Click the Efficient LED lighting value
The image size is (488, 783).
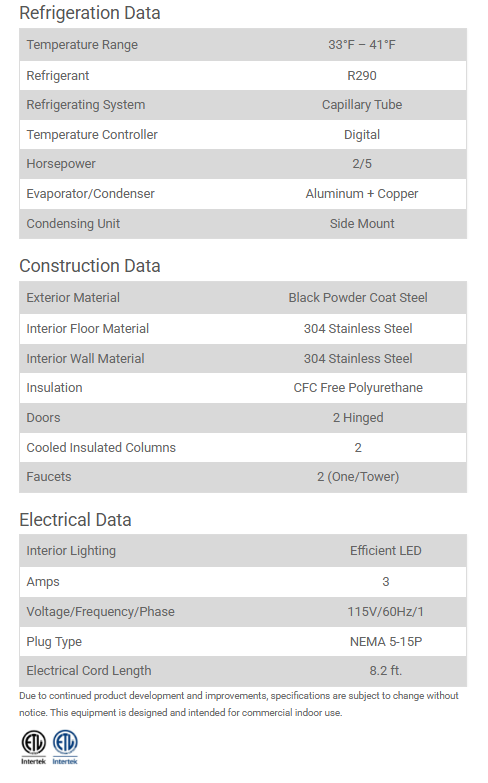tap(386, 550)
